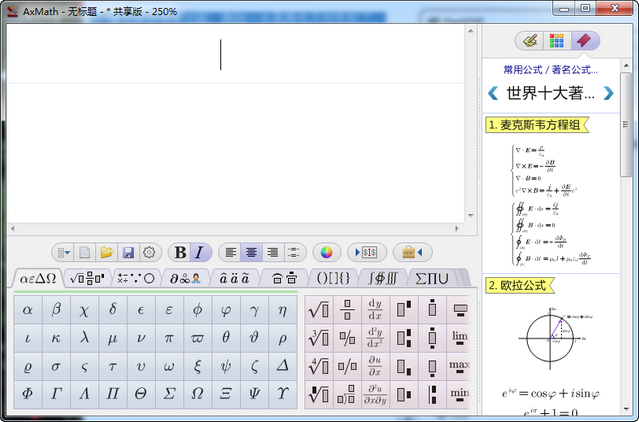Insert the fourth root template

pos(319,366)
